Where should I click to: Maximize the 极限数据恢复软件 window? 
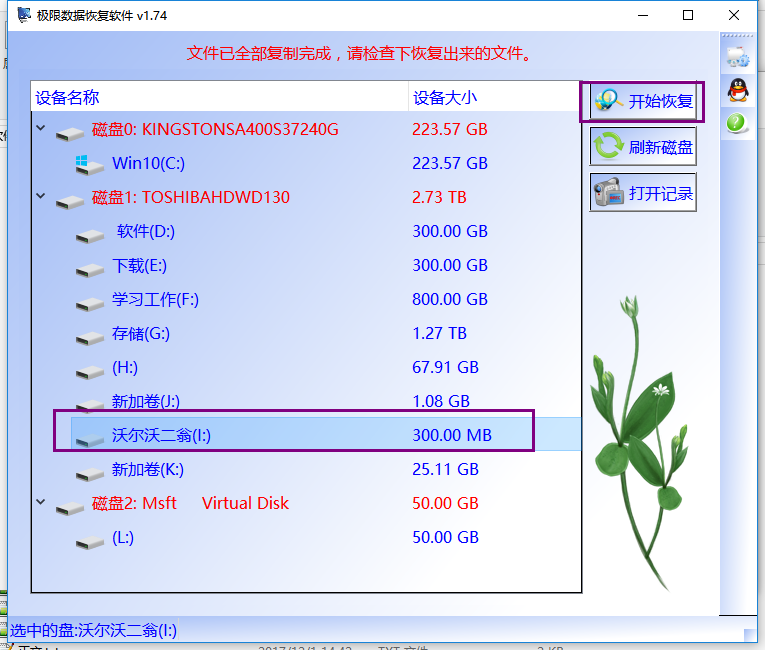(x=688, y=15)
